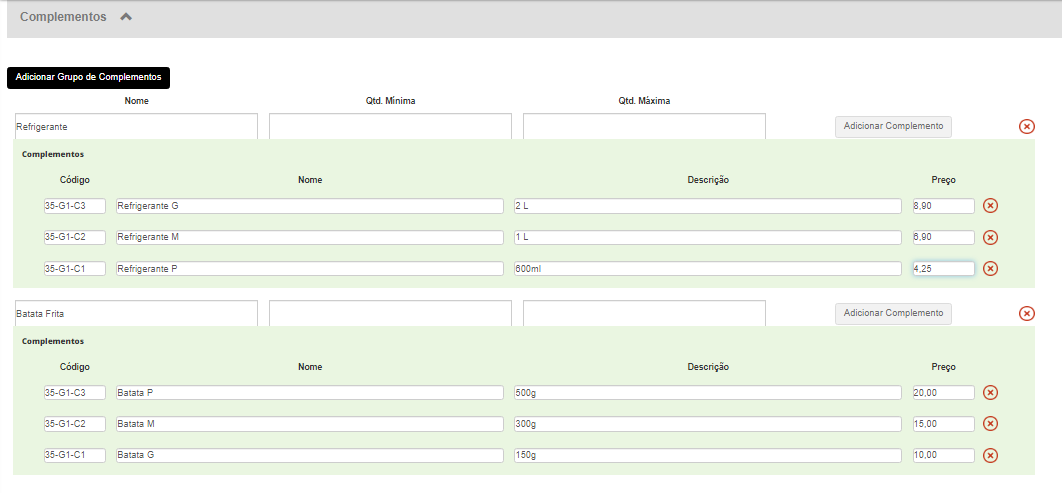Edit code field of Batata G row
This screenshot has width=1062, height=493.
click(75, 456)
